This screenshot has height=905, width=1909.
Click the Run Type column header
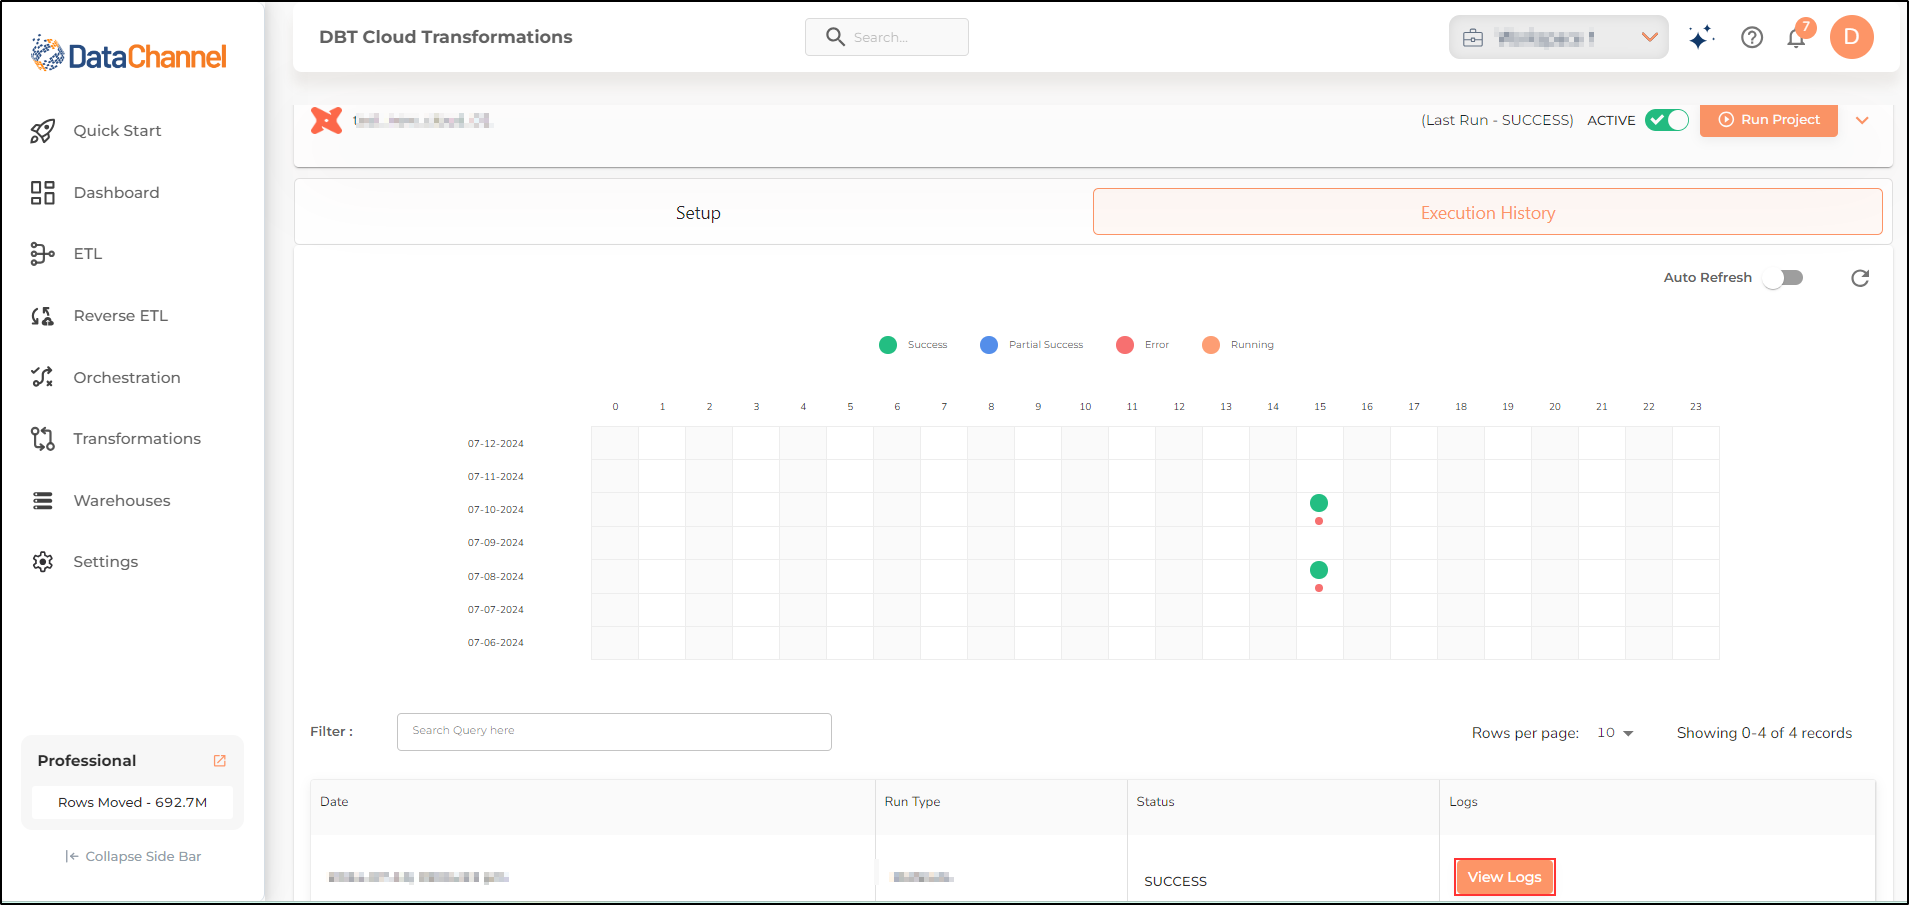coord(912,802)
